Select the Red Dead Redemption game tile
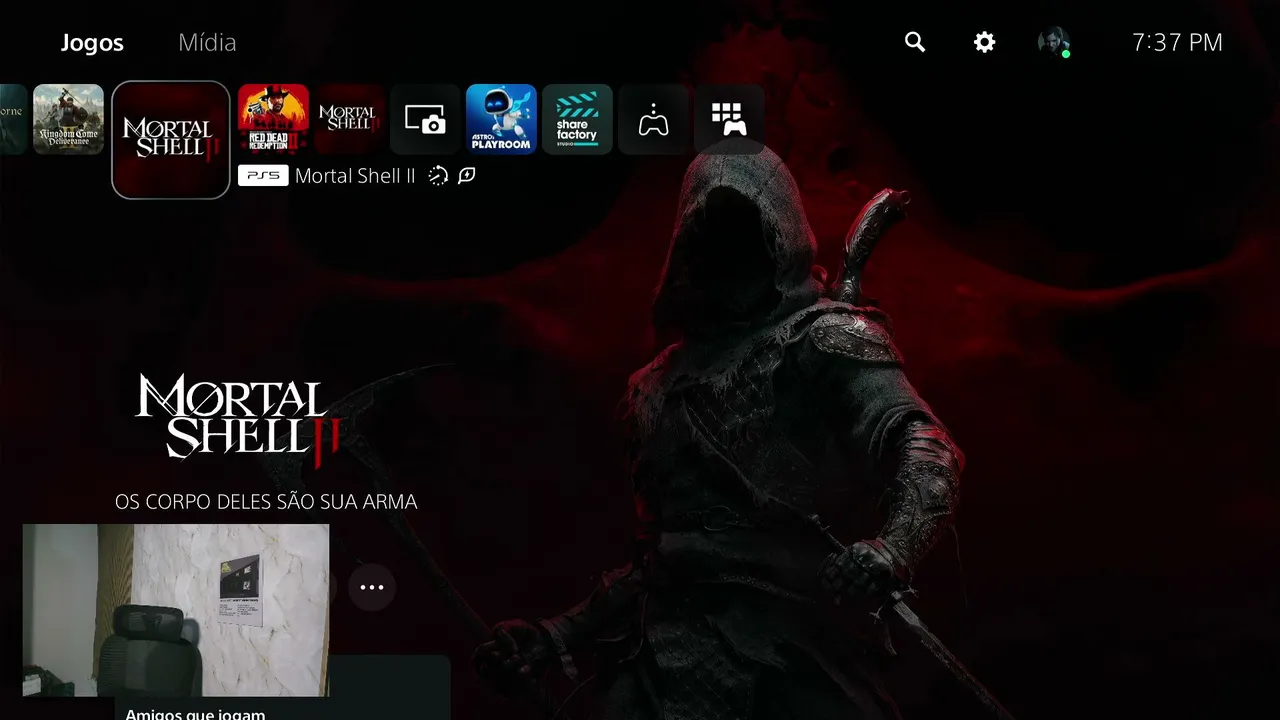This screenshot has width=1280, height=720. pos(273,119)
